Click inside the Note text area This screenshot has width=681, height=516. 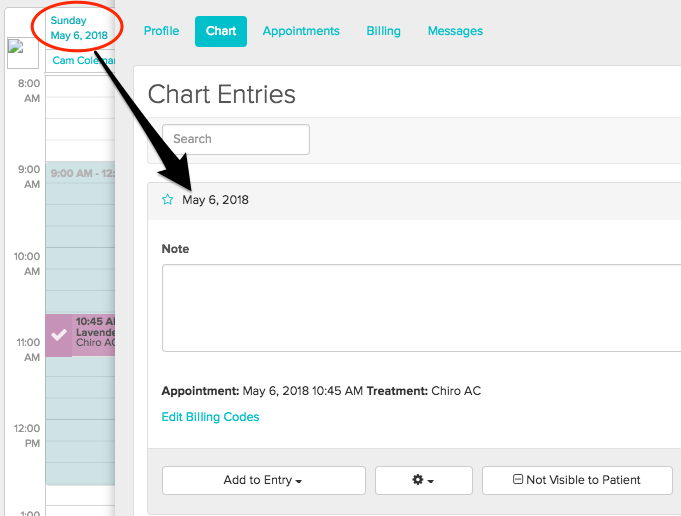click(420, 308)
